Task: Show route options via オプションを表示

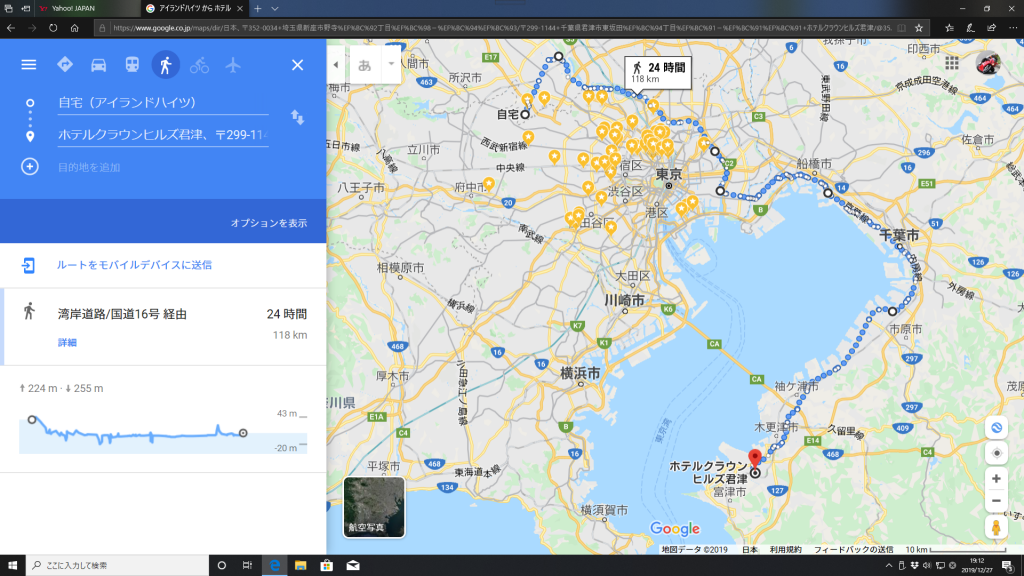Action: click(x=268, y=223)
